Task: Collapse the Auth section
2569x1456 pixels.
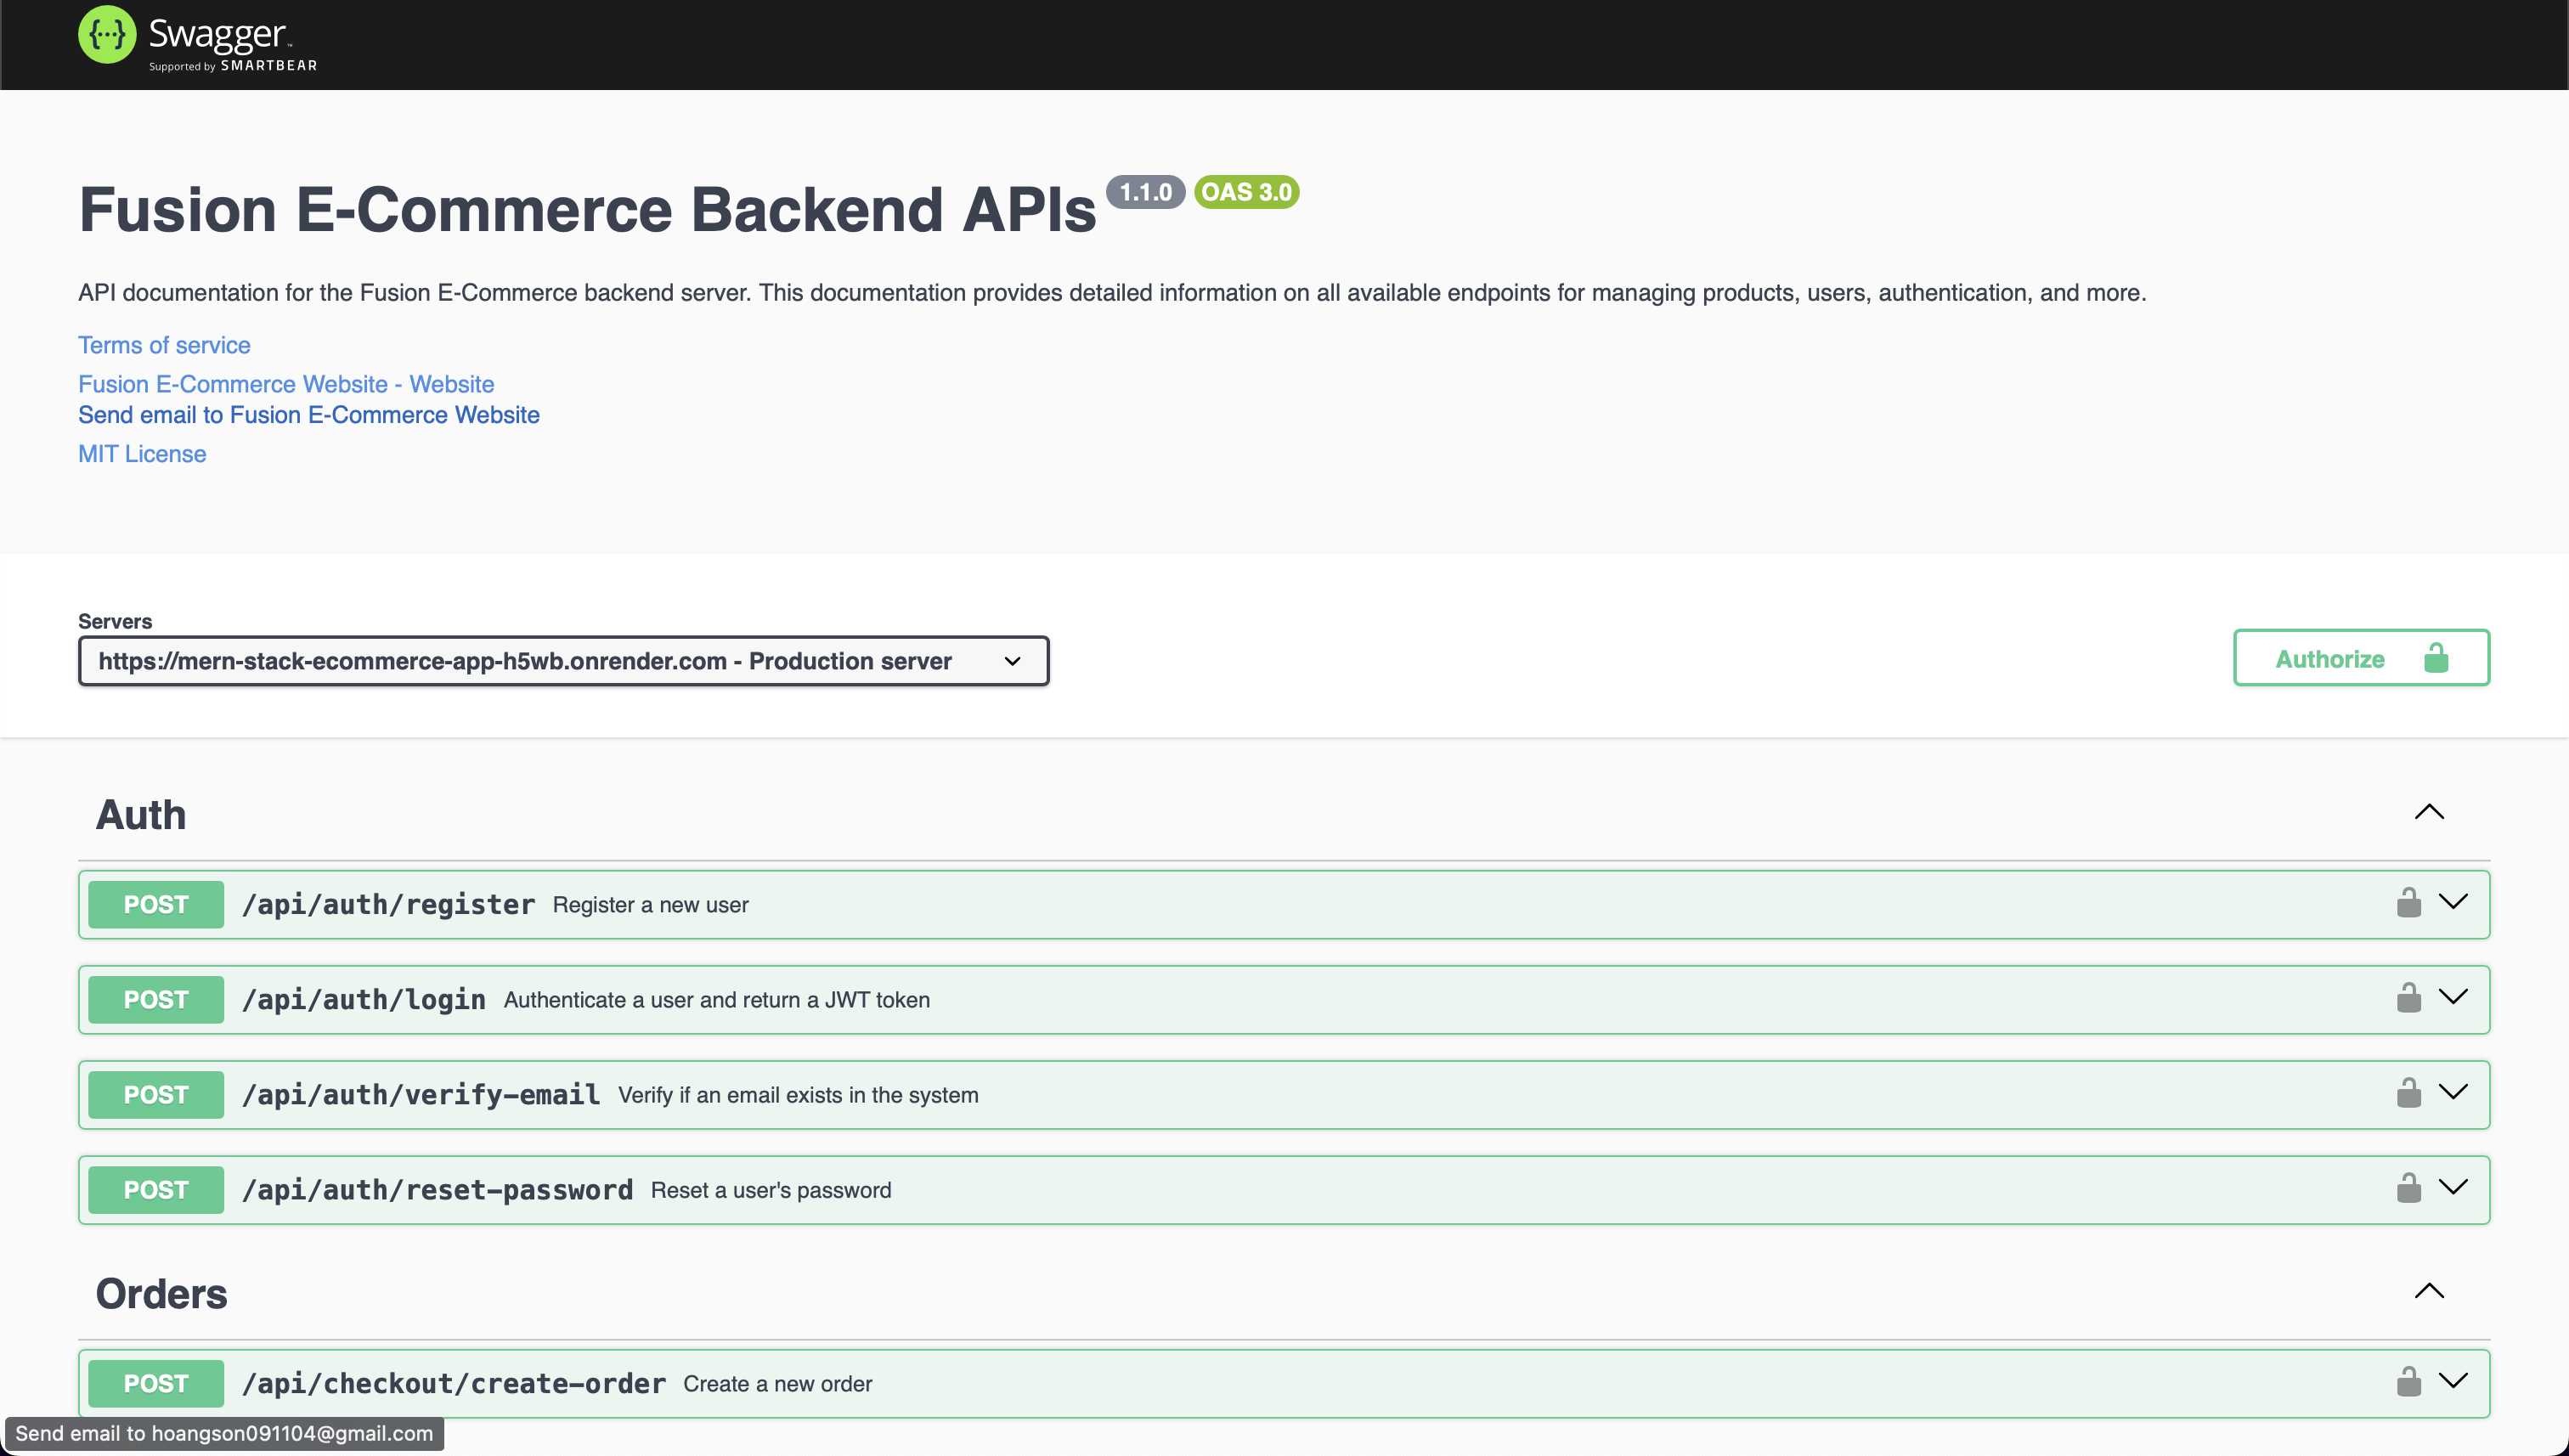Action: (2429, 812)
